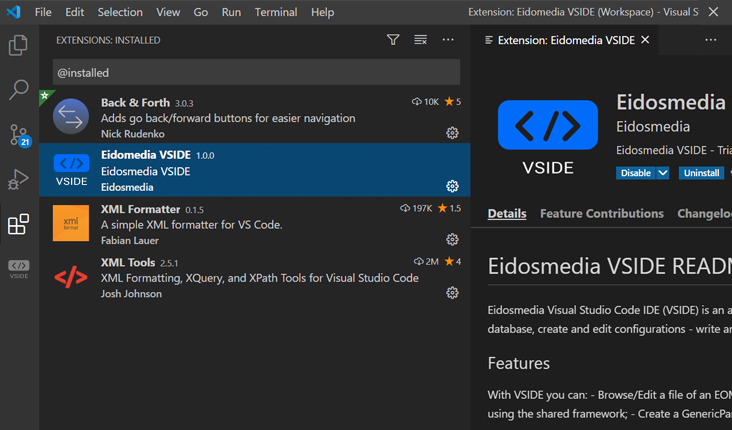Open the Selection menu
Viewport: 732px width, 430px height.
coord(120,12)
